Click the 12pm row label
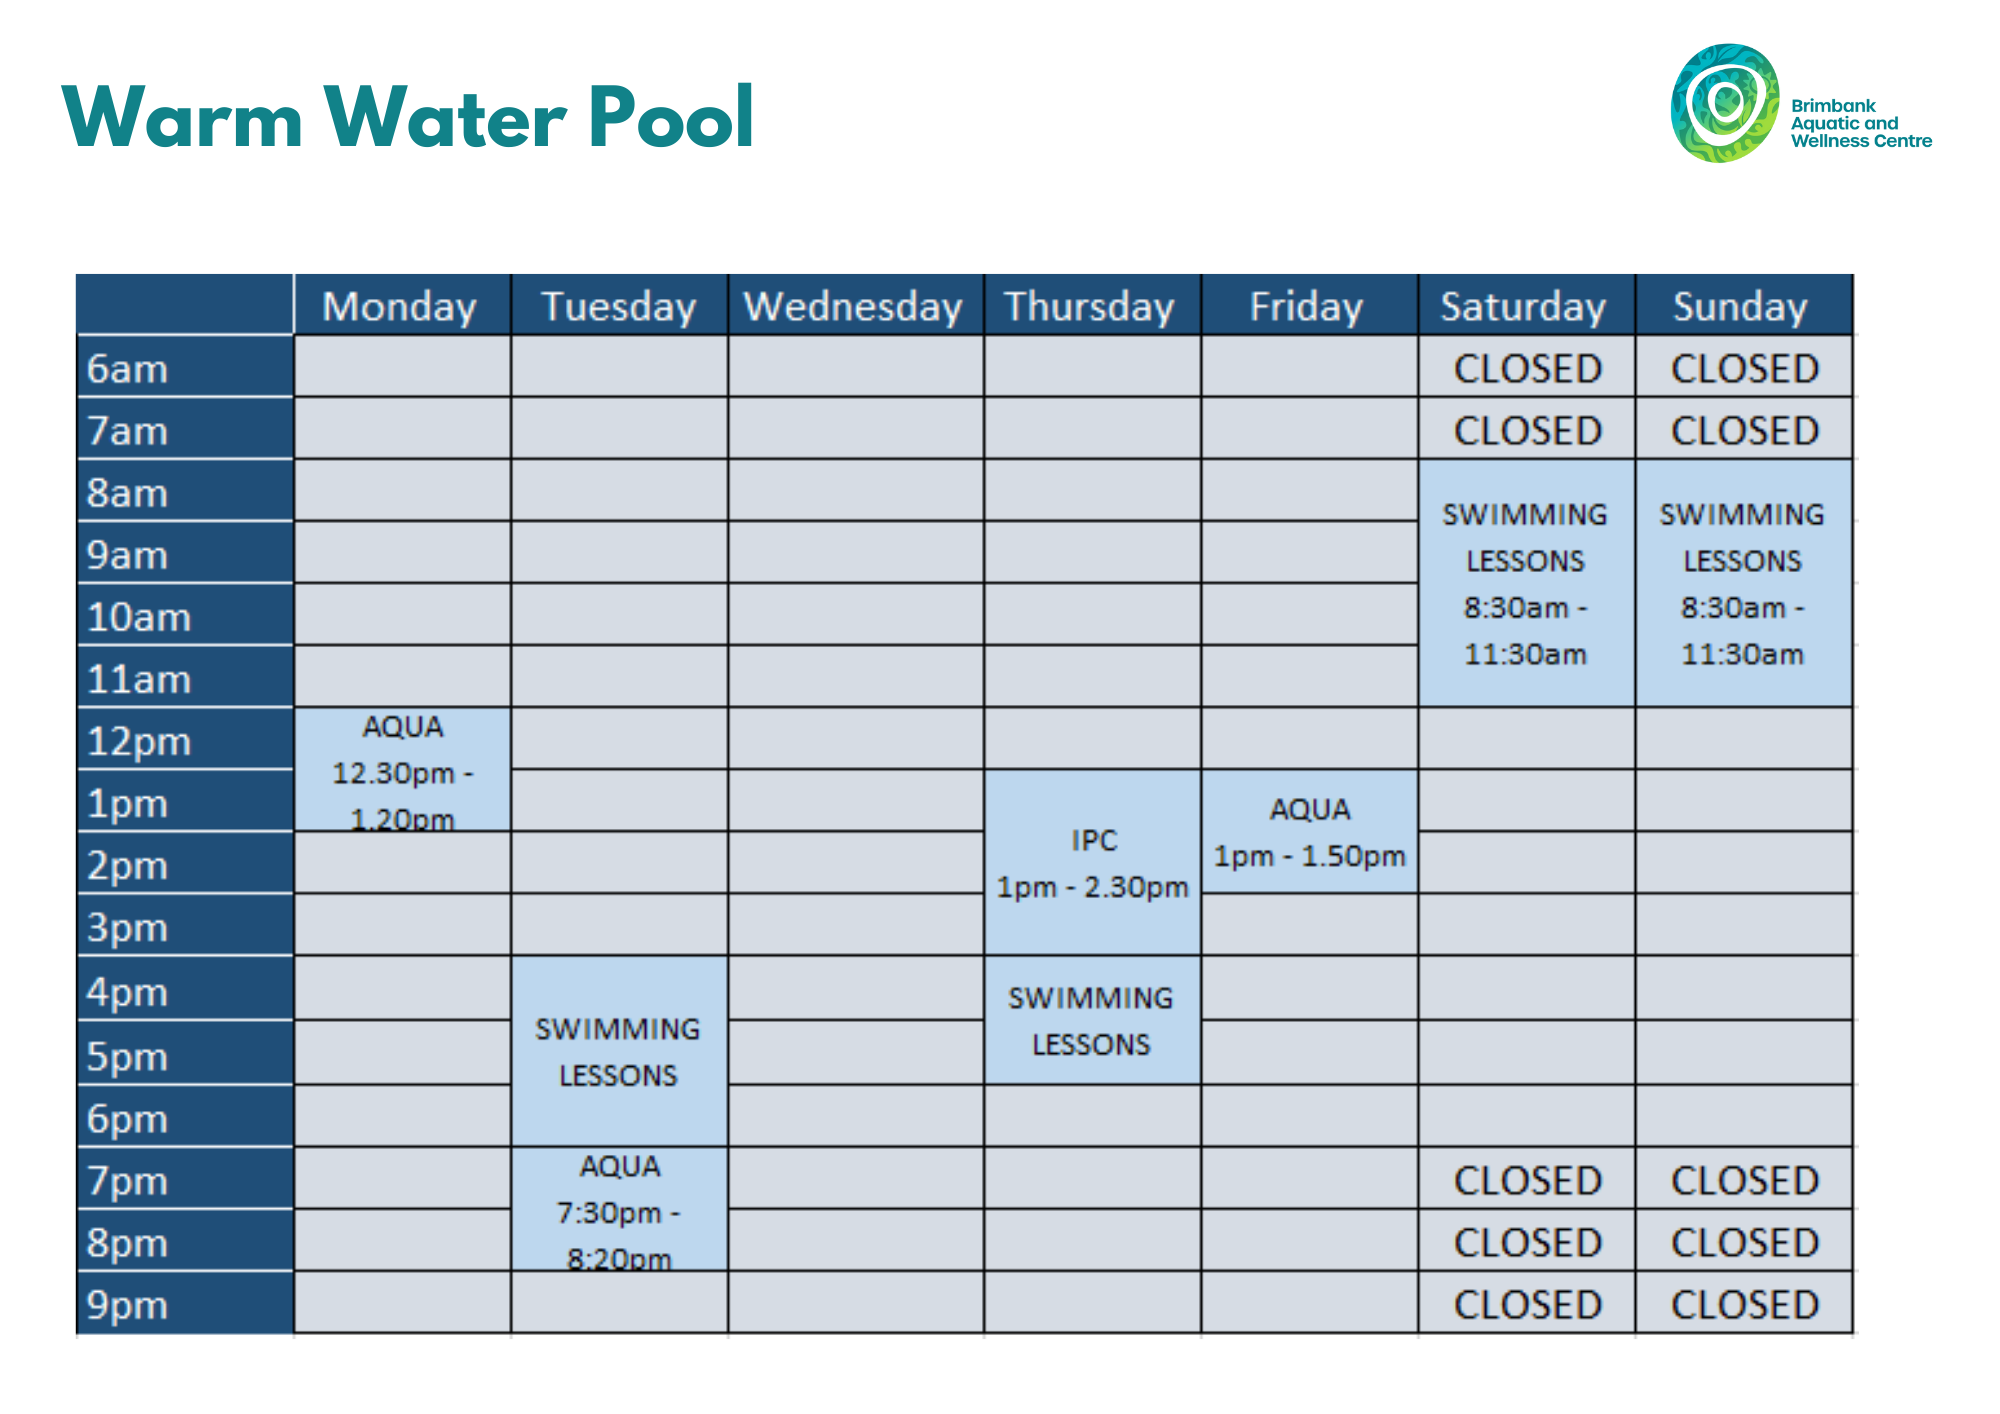Viewport: 2000px width, 1414px height. 185,739
